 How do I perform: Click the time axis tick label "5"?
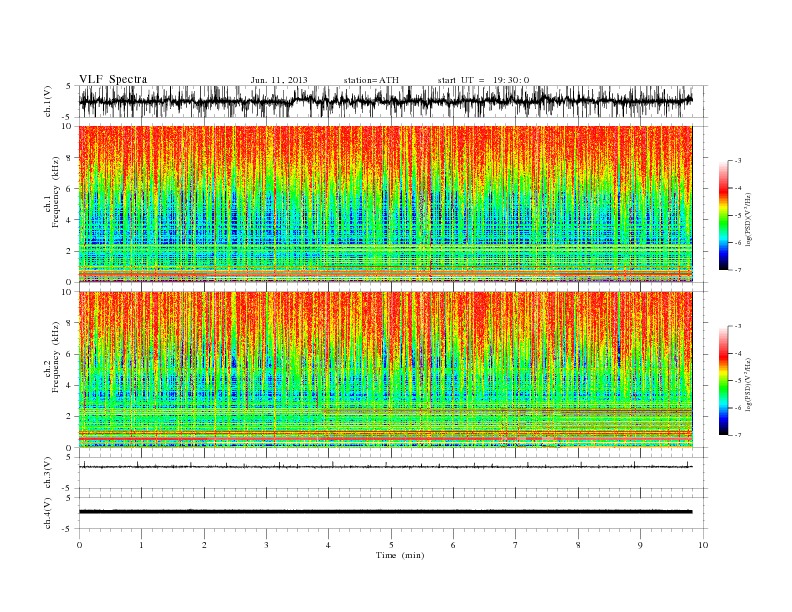391,545
